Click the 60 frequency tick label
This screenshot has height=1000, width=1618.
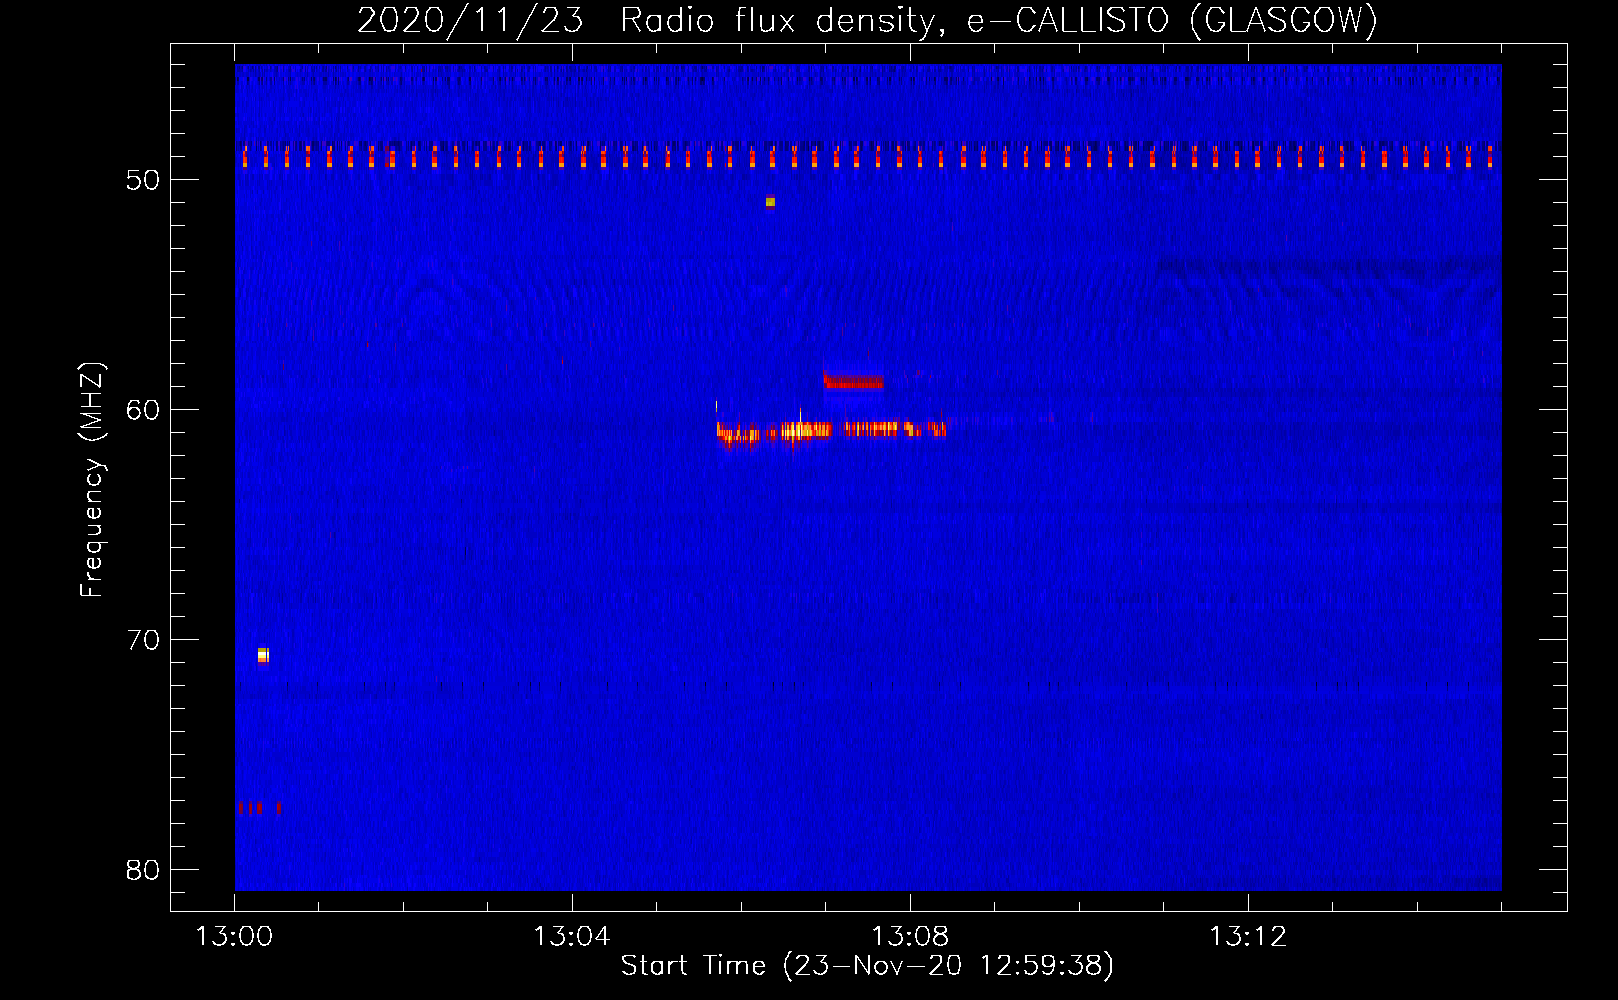[x=143, y=409]
